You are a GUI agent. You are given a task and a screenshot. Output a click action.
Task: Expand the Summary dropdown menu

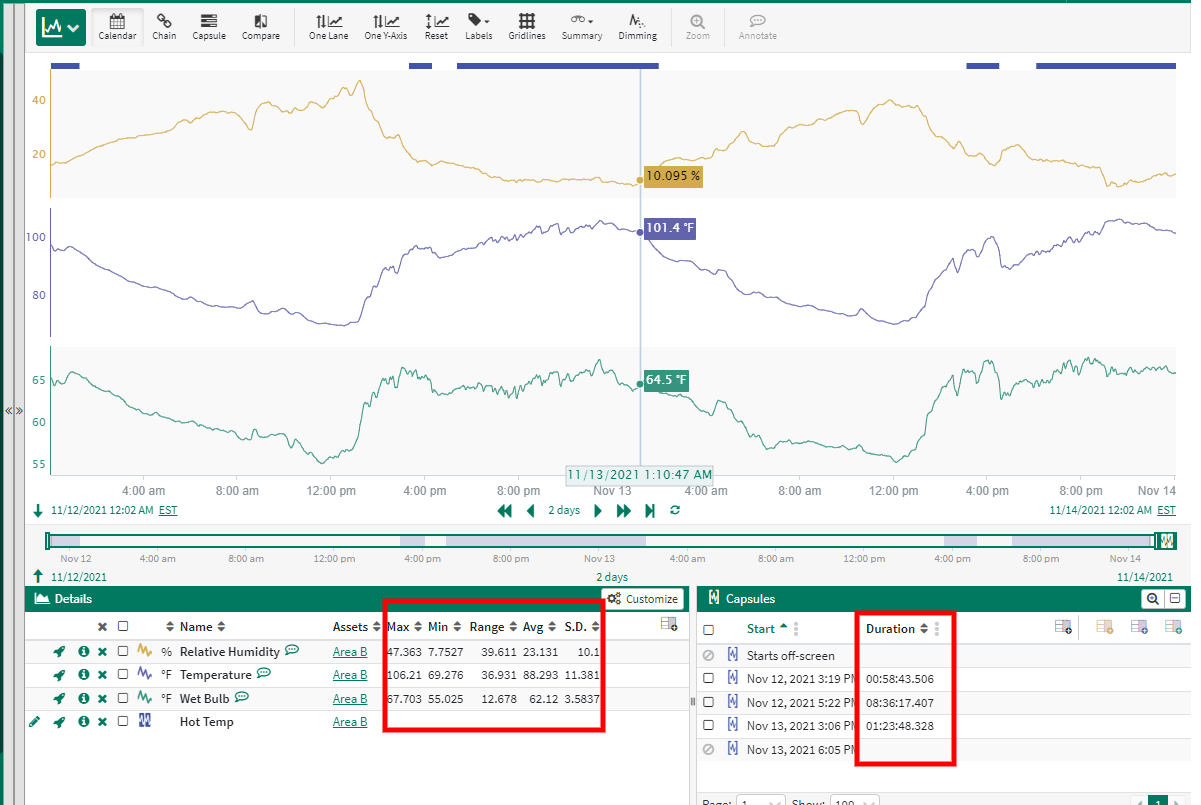tap(581, 26)
